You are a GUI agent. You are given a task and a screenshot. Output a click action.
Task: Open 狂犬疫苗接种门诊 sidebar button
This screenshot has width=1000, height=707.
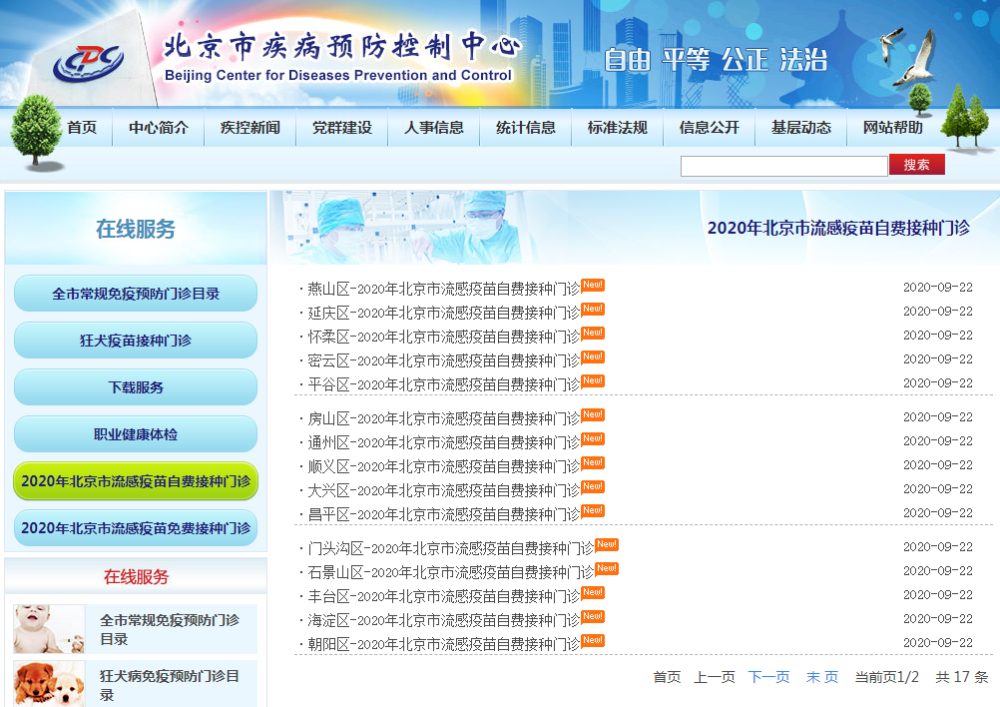click(x=136, y=340)
